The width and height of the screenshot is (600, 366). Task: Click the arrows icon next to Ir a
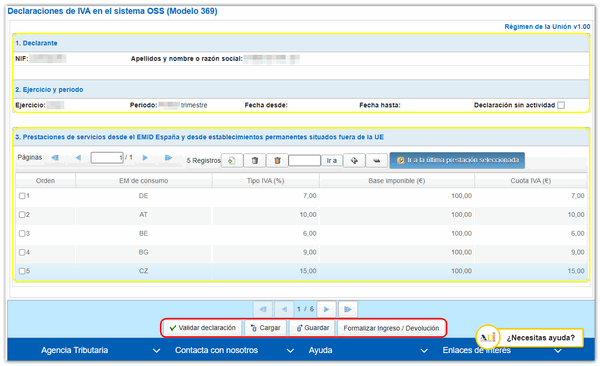354,160
